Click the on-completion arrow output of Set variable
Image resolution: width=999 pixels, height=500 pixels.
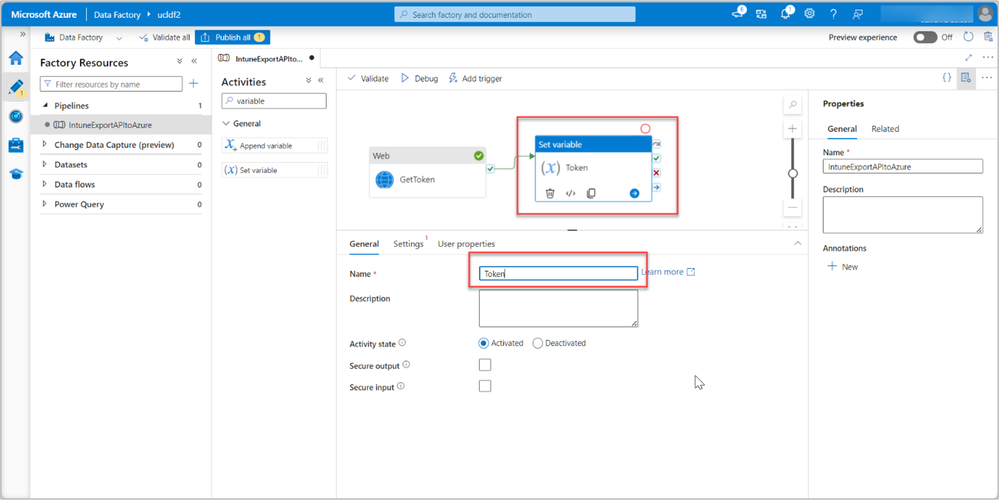(x=656, y=187)
